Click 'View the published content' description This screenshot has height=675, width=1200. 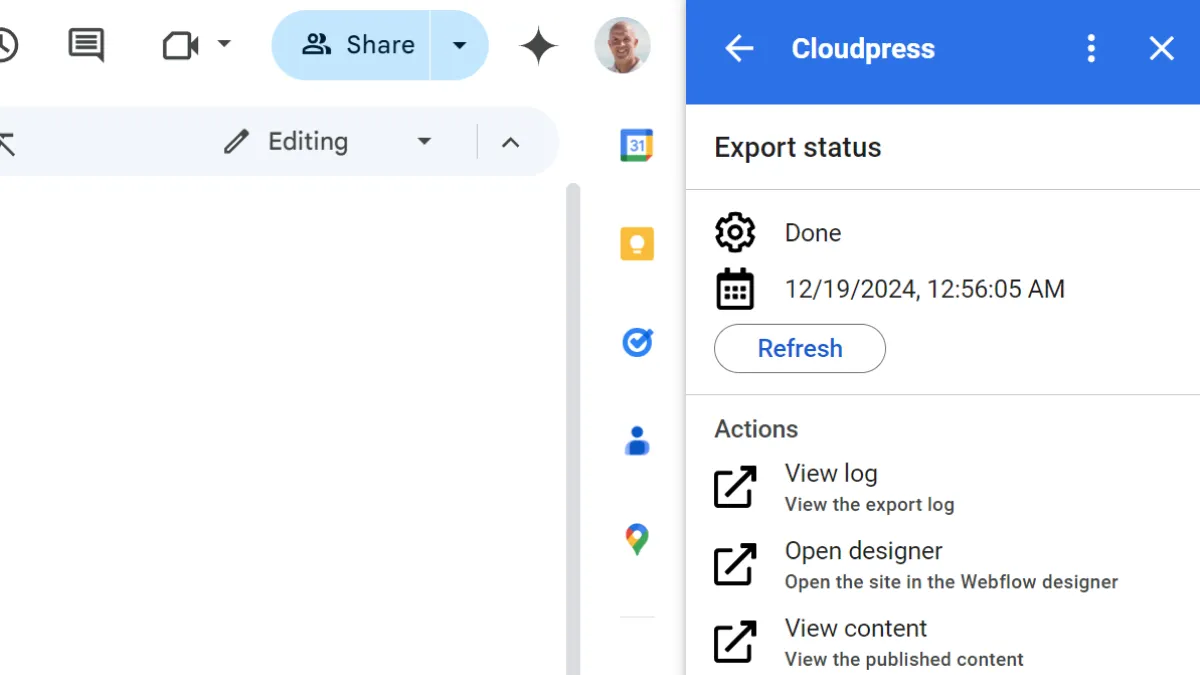[x=904, y=659]
